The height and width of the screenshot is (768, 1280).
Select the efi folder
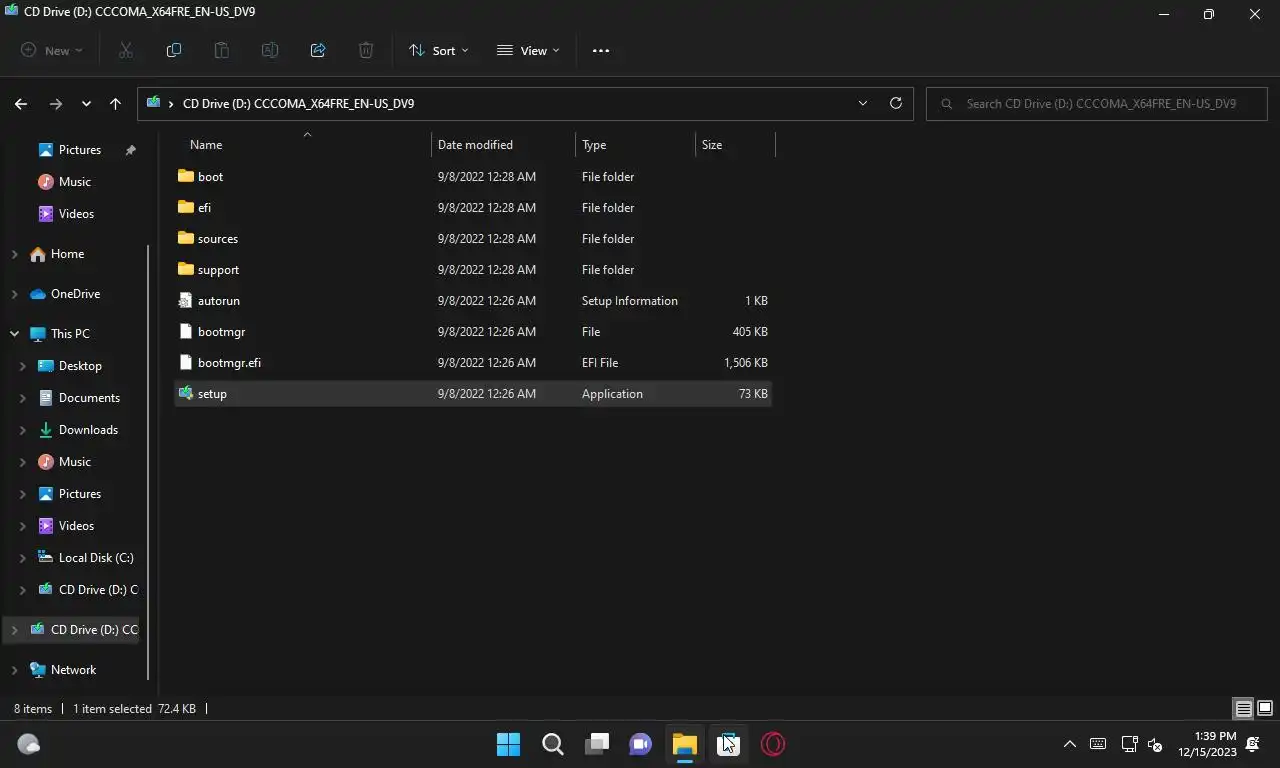coord(472,207)
